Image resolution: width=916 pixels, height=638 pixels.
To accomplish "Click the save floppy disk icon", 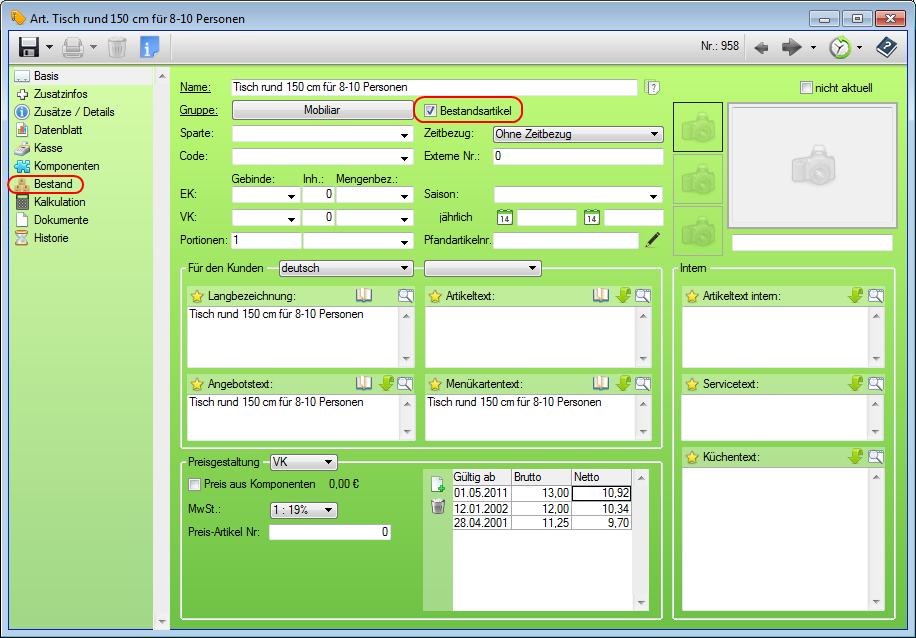I will click(x=29, y=47).
